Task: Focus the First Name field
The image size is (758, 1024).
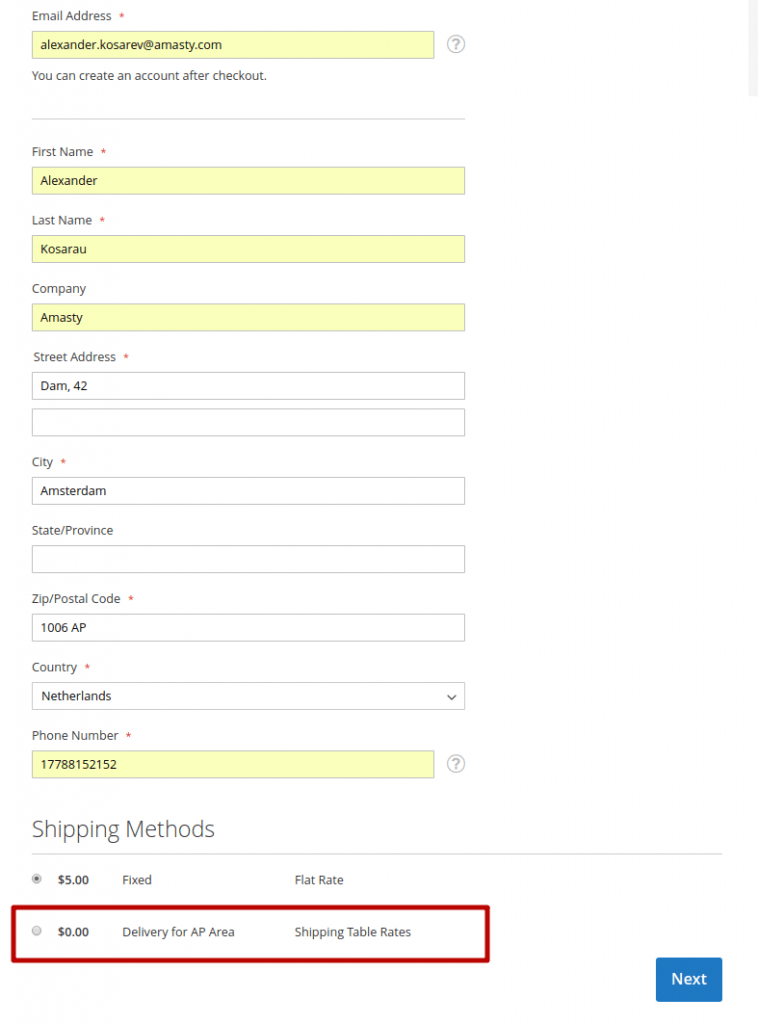Action: [248, 181]
